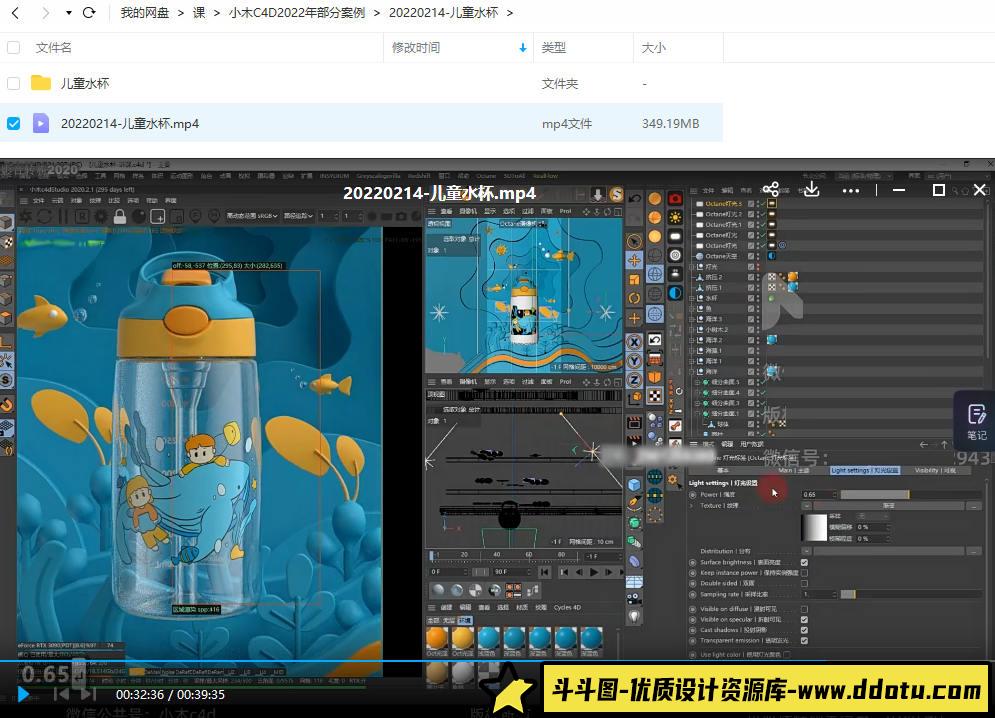Viewport: 995px width, 718px height.
Task: Click the 349.19MB size cell
Action: (x=670, y=123)
